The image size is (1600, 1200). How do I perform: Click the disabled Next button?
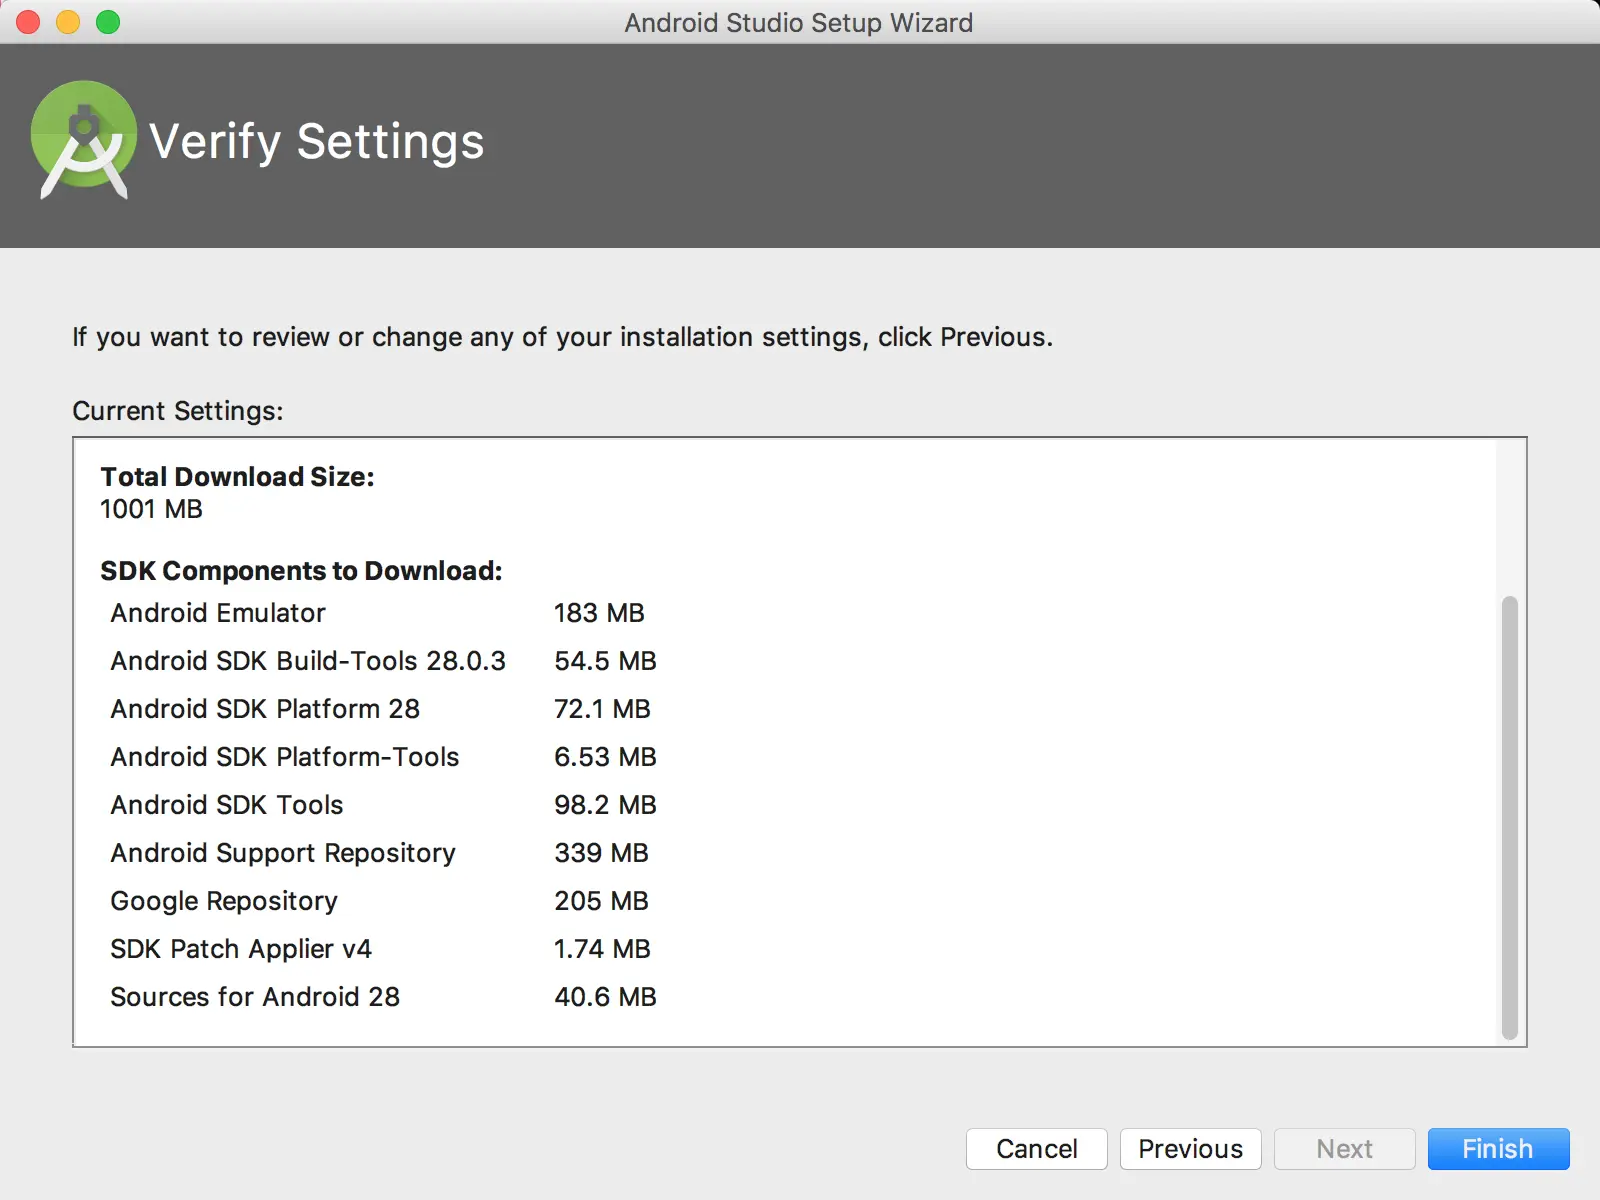(1344, 1148)
